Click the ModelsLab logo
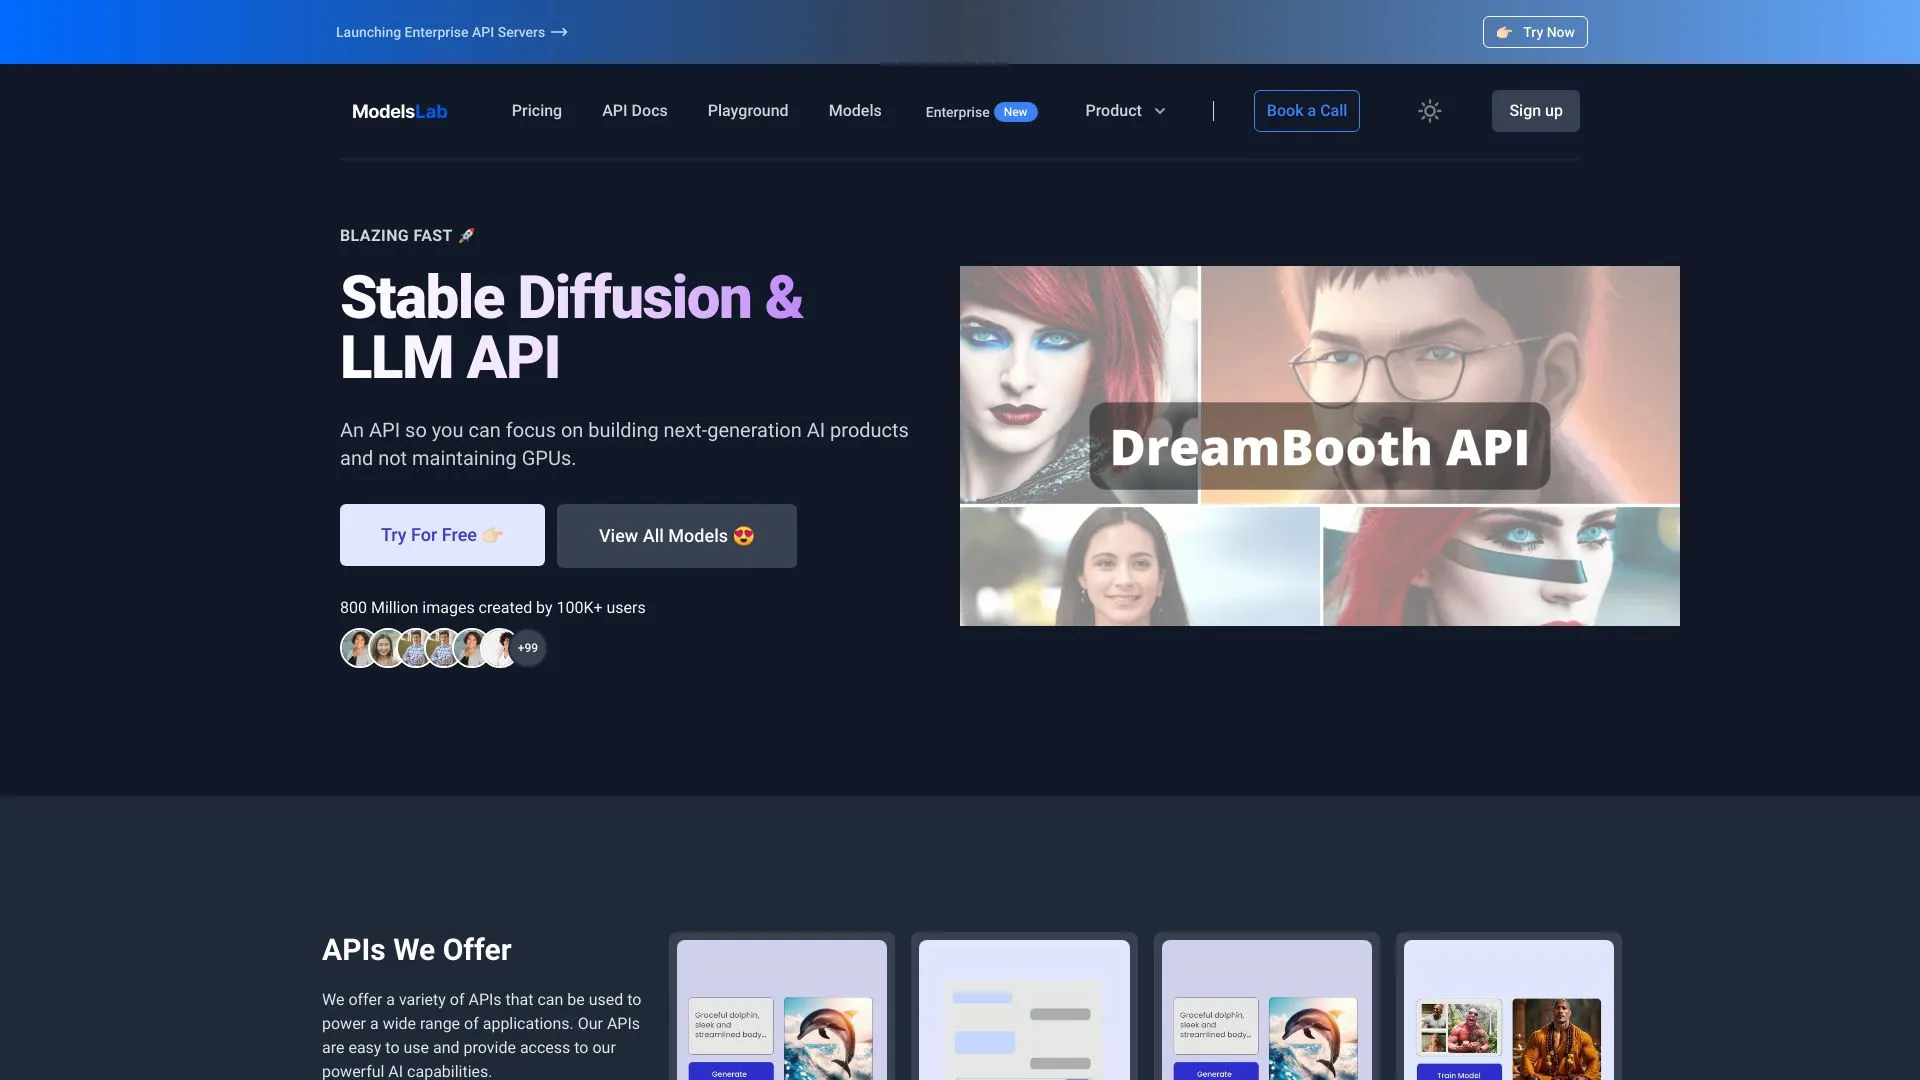1920x1080 pixels. pos(399,111)
